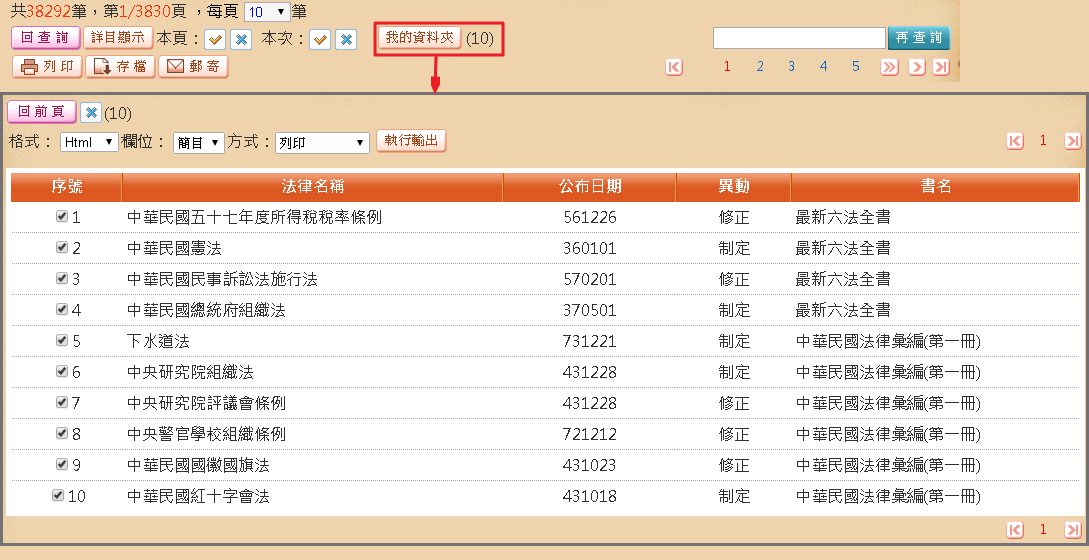The image size is (1089, 560).
Task: Uncheck row 10 中華民國紅十字會法
Action: pos(58,495)
